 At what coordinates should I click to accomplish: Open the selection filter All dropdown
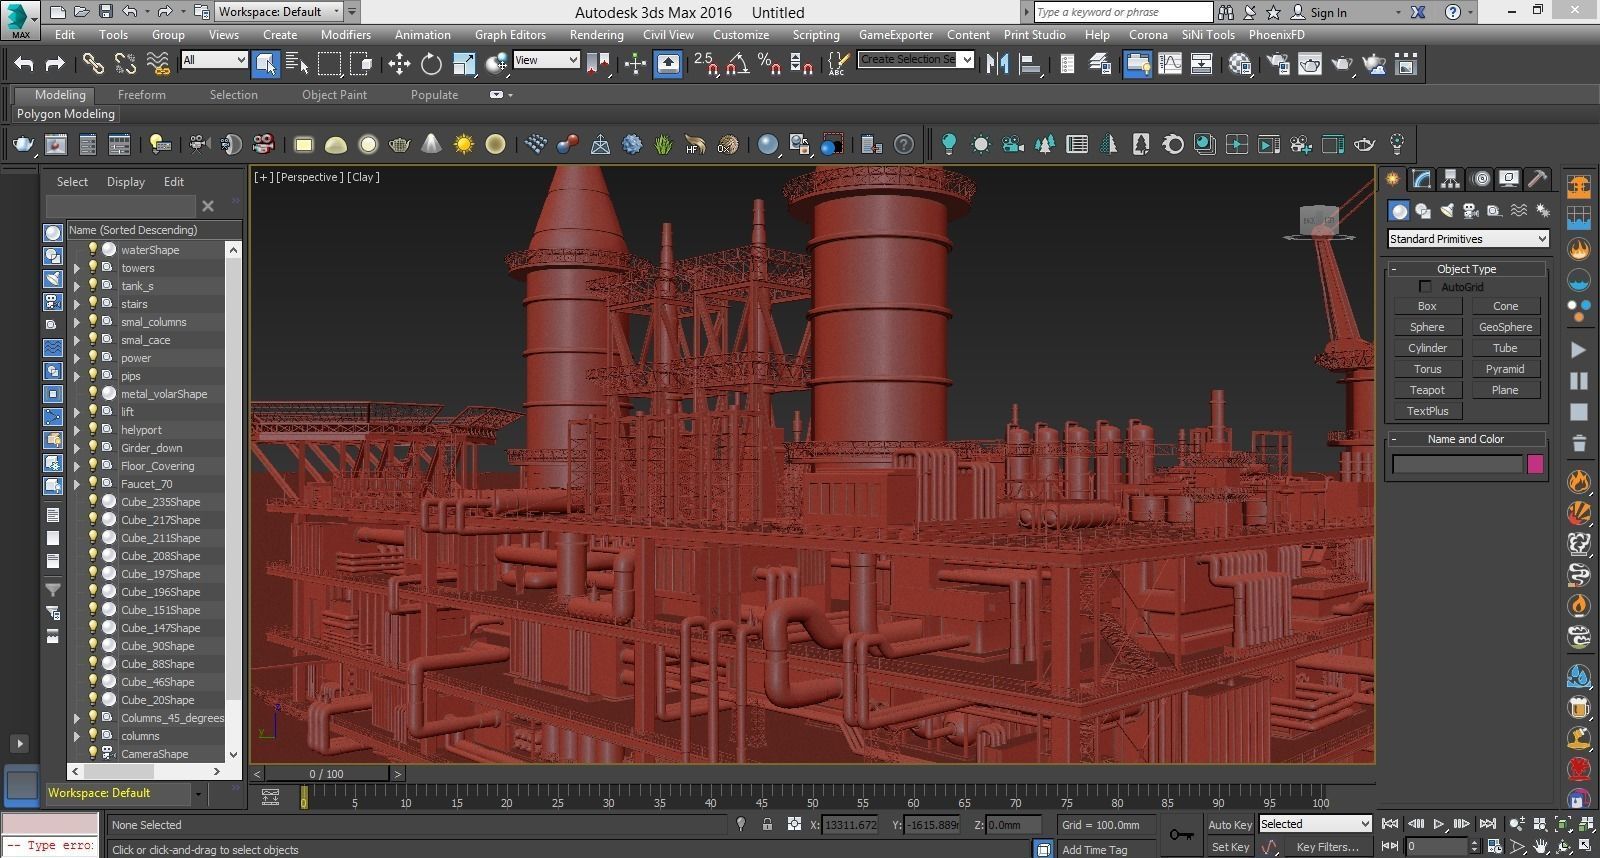tap(214, 60)
